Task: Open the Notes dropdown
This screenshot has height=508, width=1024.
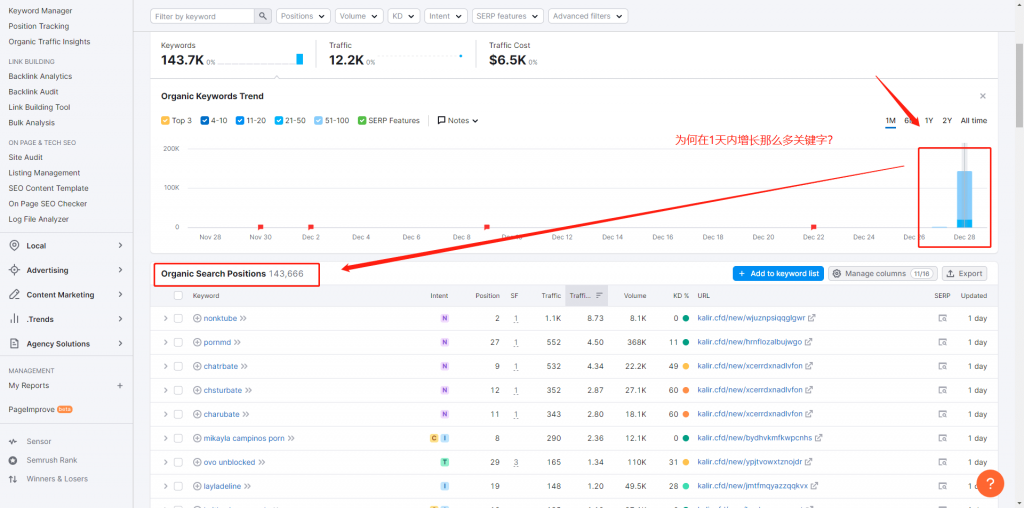Action: [458, 120]
